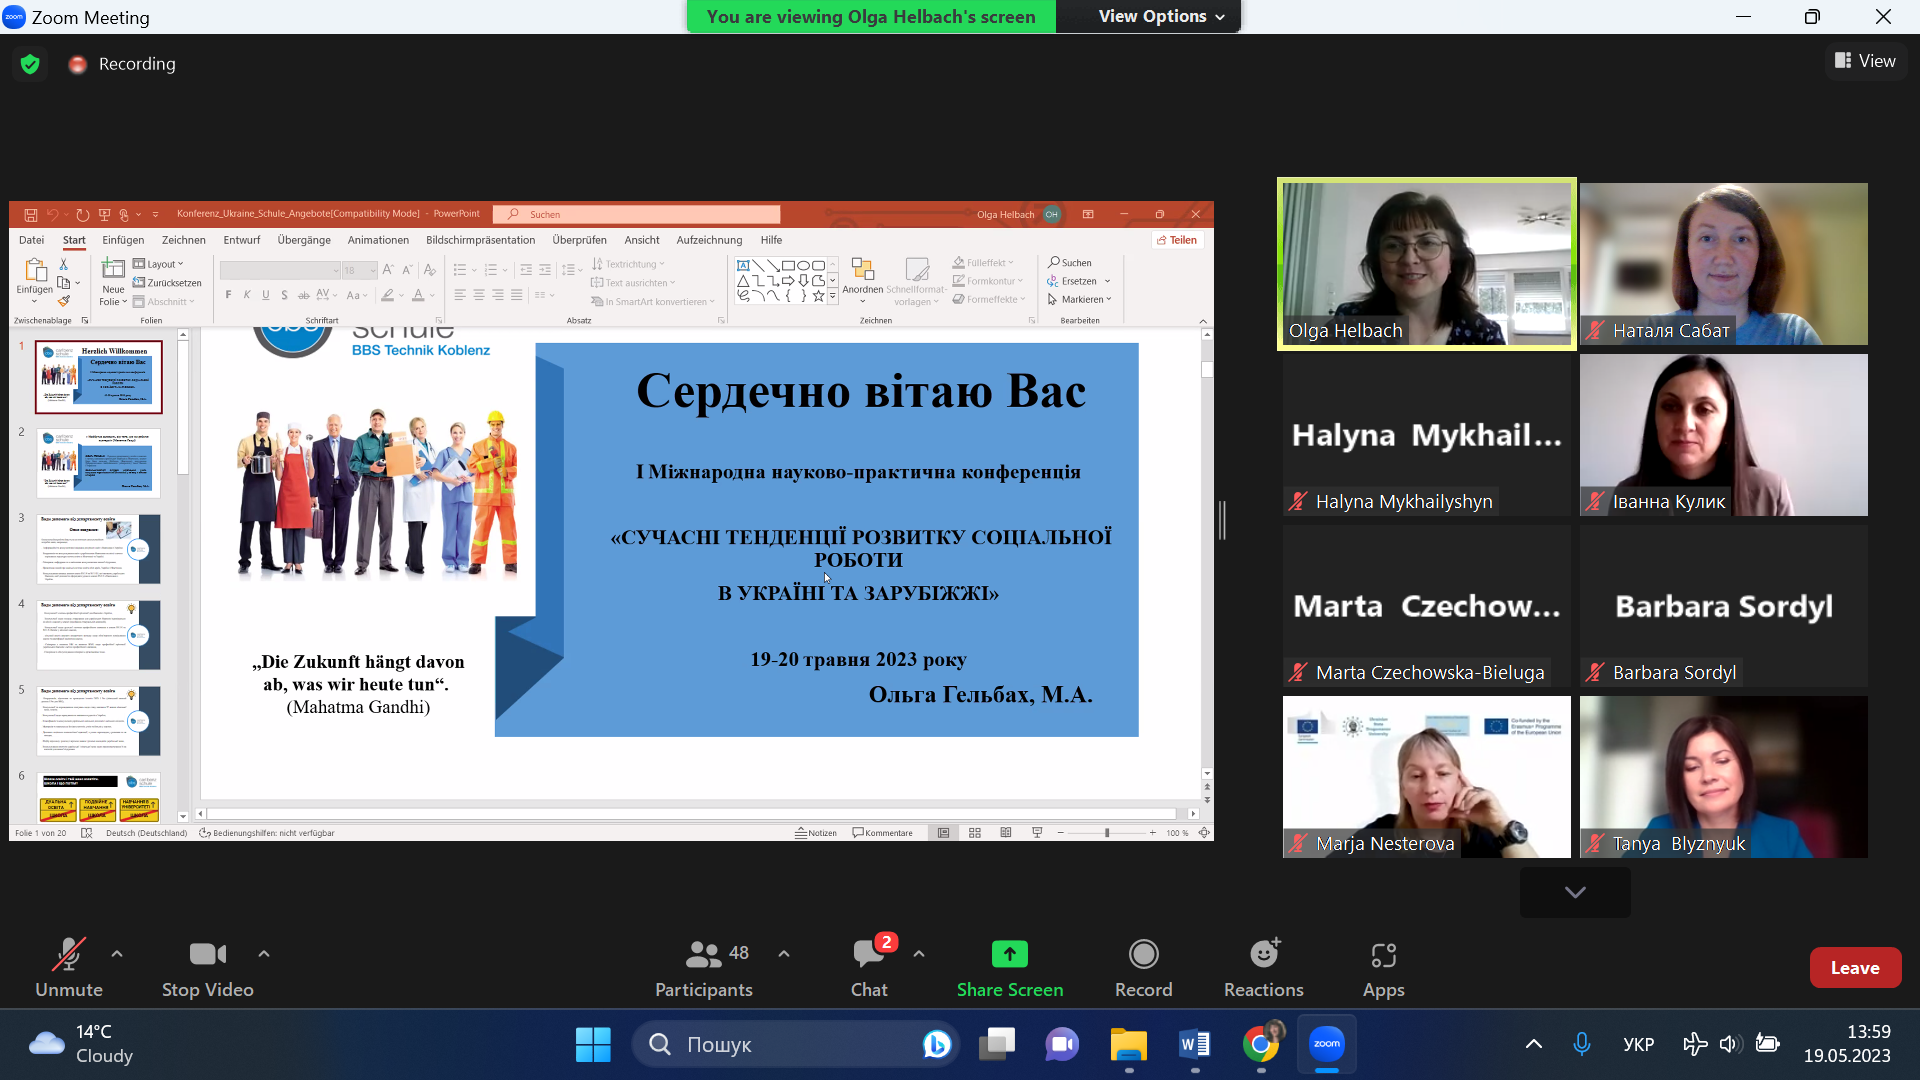Click the Save icon in Quick Access Toolbar
The image size is (1920, 1080).
pyautogui.click(x=30, y=213)
